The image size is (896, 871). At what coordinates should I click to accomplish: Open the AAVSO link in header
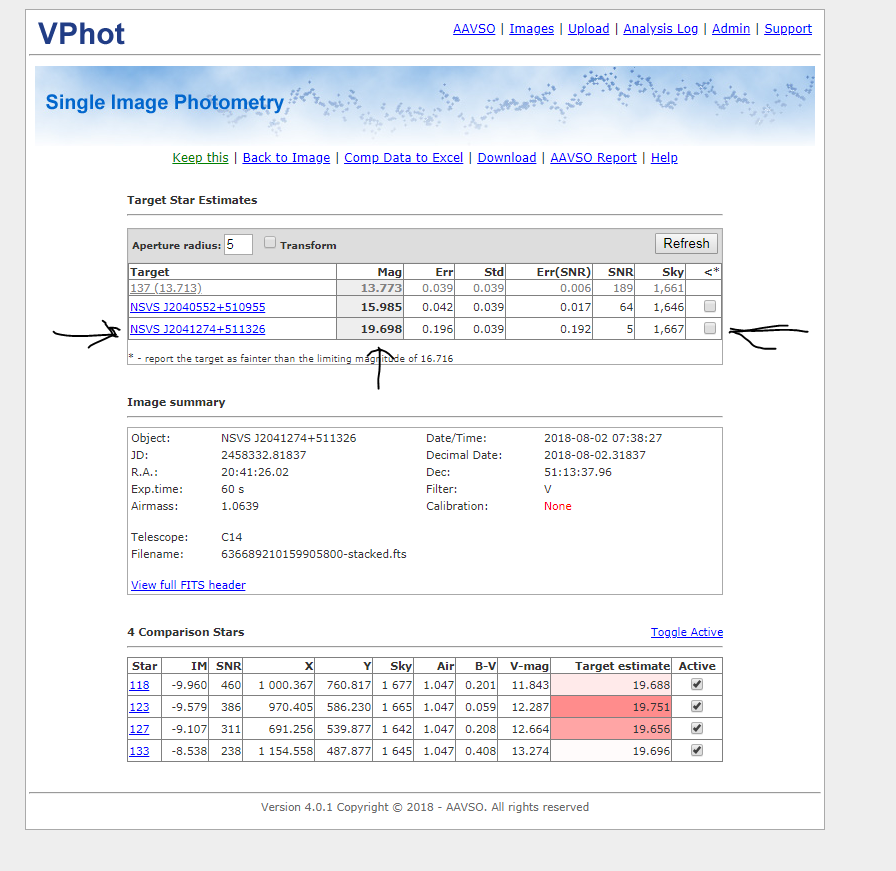[473, 29]
